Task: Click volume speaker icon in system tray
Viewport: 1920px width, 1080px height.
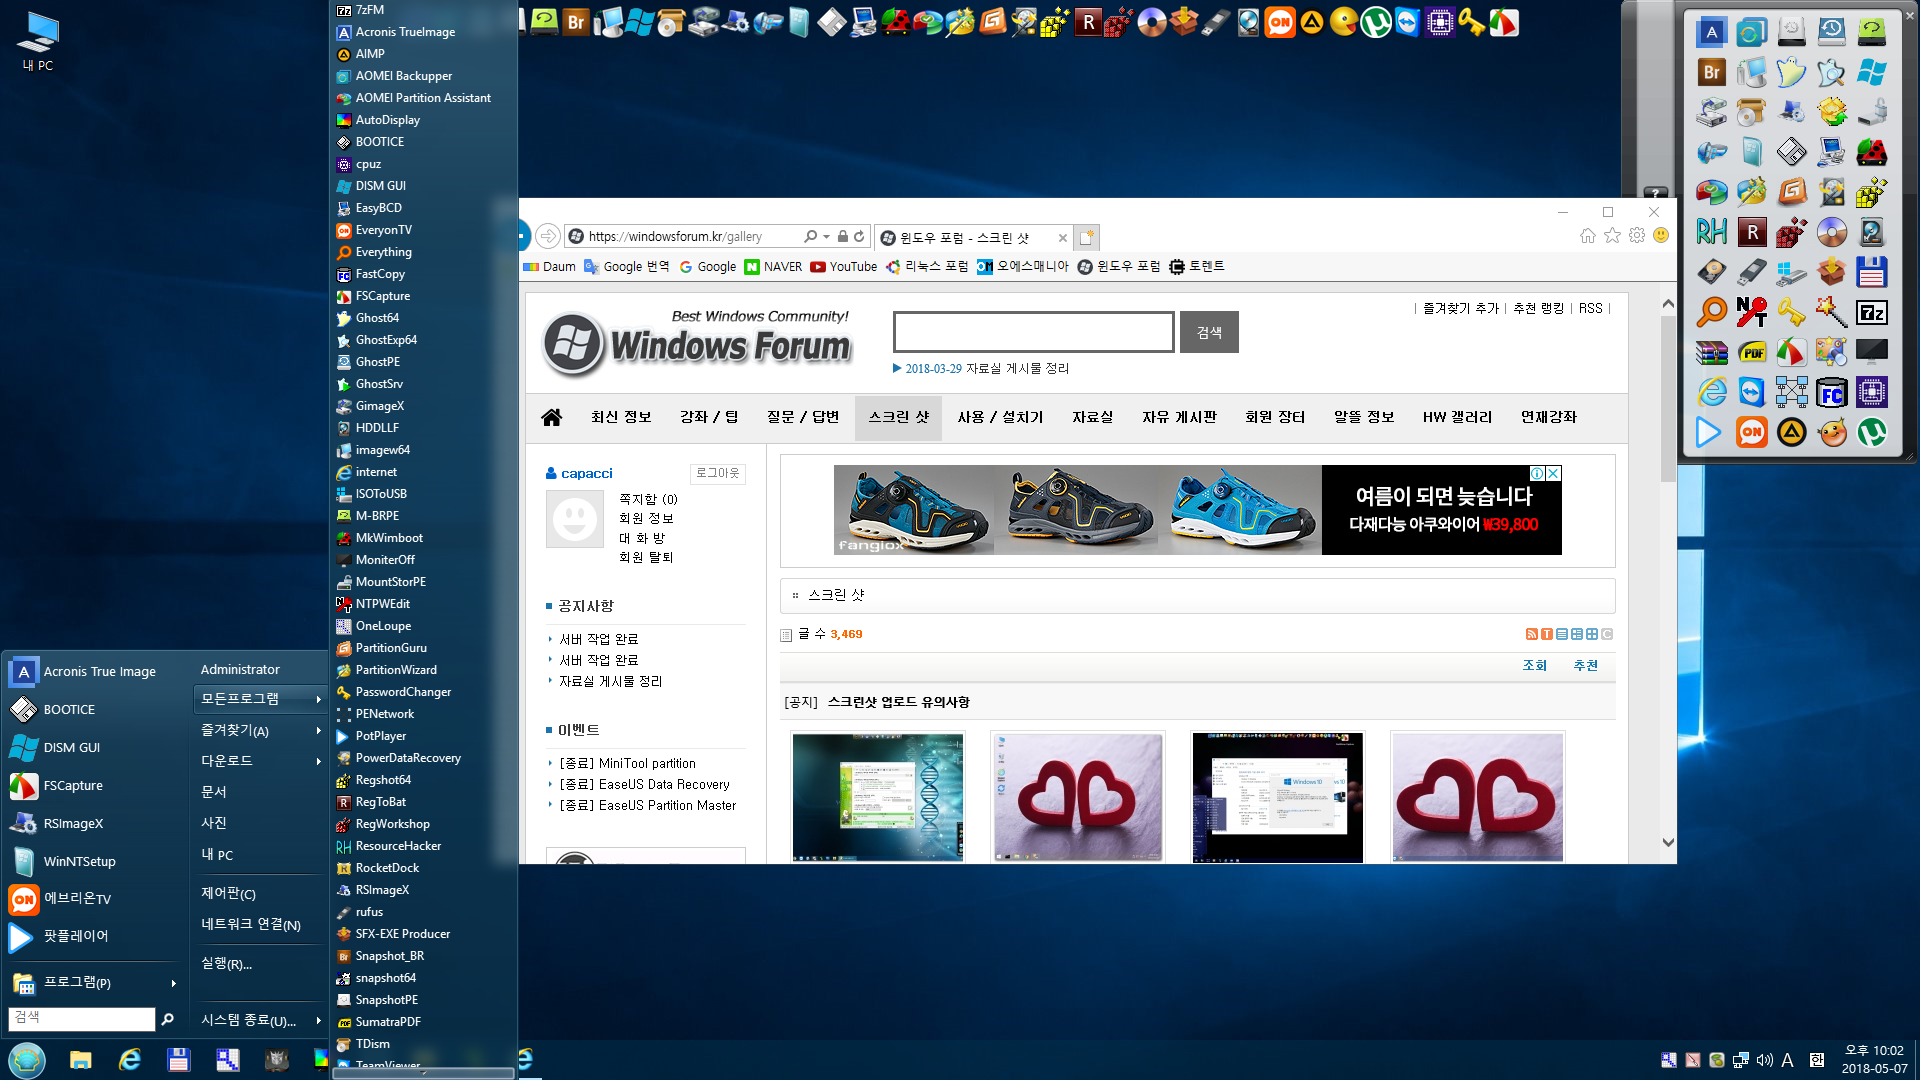Action: pyautogui.click(x=1765, y=1060)
